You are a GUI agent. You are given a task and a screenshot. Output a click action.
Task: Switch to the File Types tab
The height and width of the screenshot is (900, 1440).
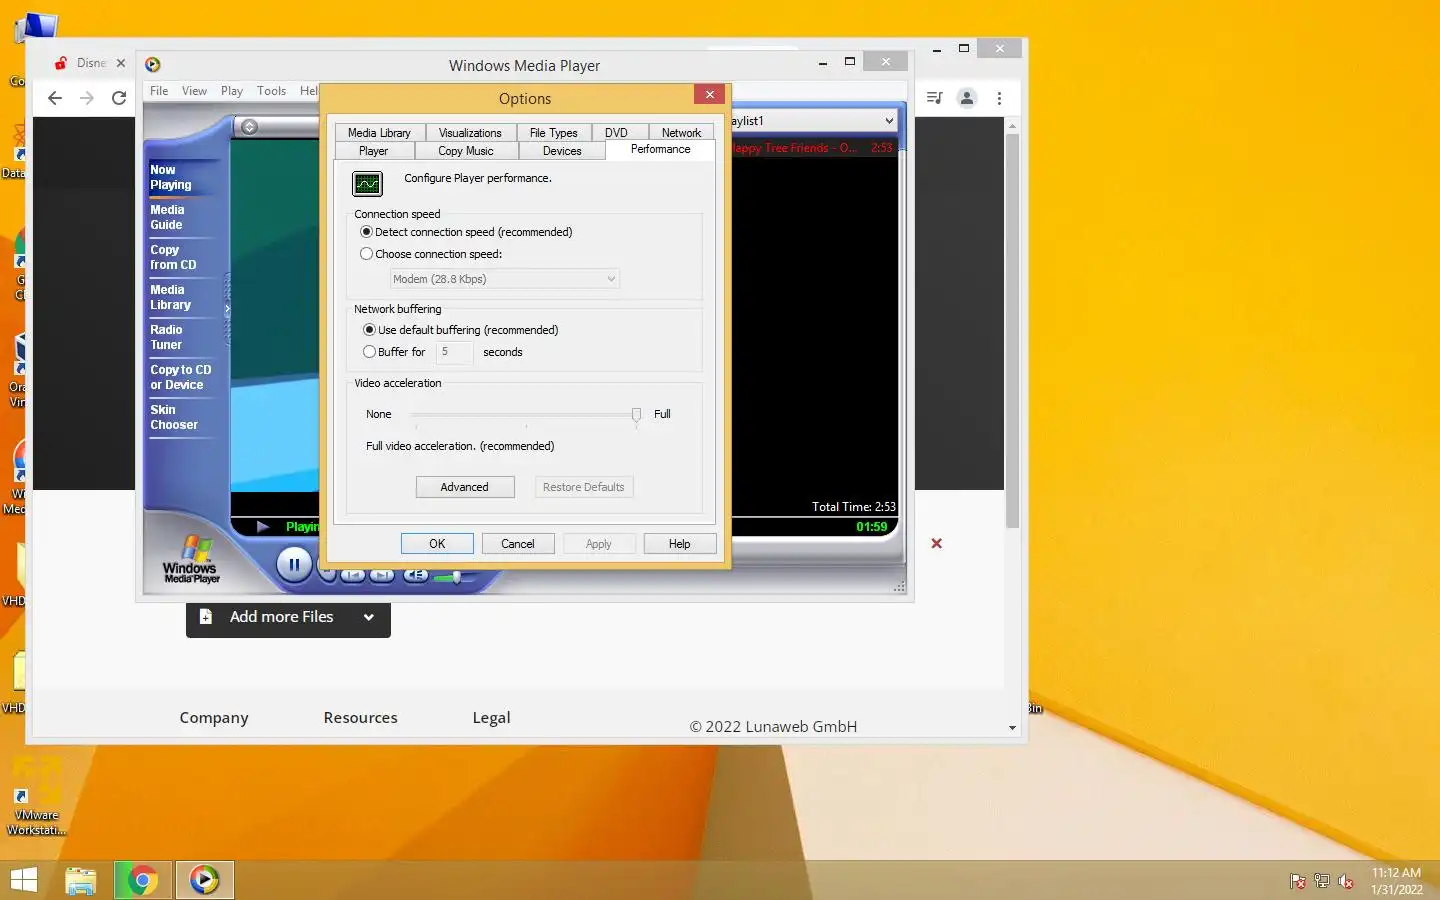click(x=554, y=133)
